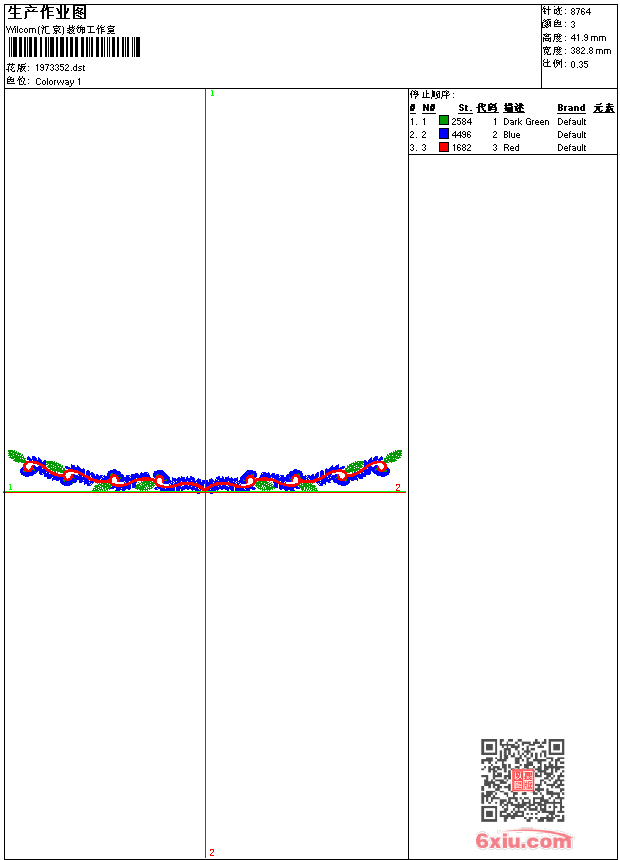Click the QR code image
This screenshot has width=620, height=860.
point(523,780)
